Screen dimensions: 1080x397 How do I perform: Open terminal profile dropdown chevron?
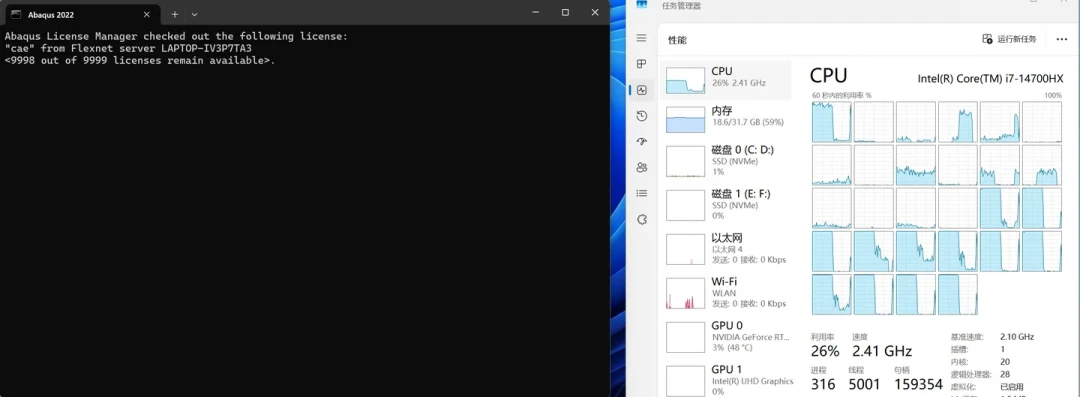(x=195, y=14)
